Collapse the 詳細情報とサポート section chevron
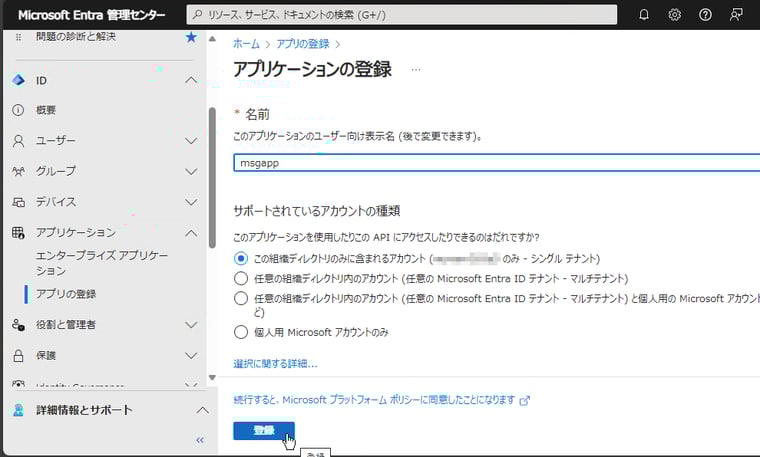760x457 pixels. click(203, 410)
